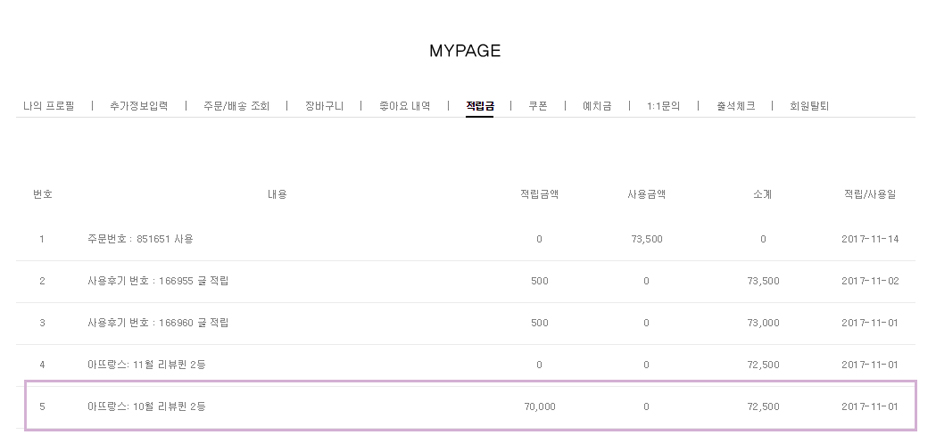Select the 장바구니 tab
The image size is (936, 435).
[324, 106]
